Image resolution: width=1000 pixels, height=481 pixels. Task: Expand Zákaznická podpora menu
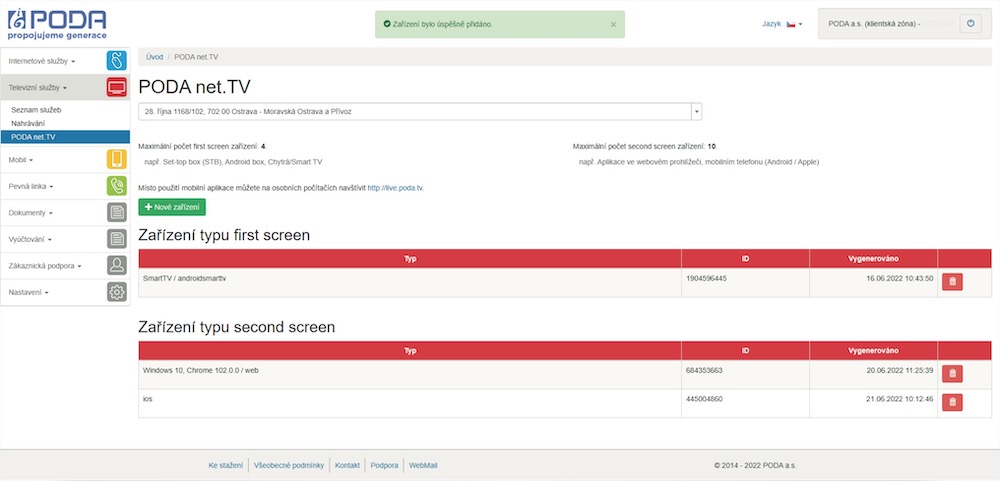tap(45, 265)
